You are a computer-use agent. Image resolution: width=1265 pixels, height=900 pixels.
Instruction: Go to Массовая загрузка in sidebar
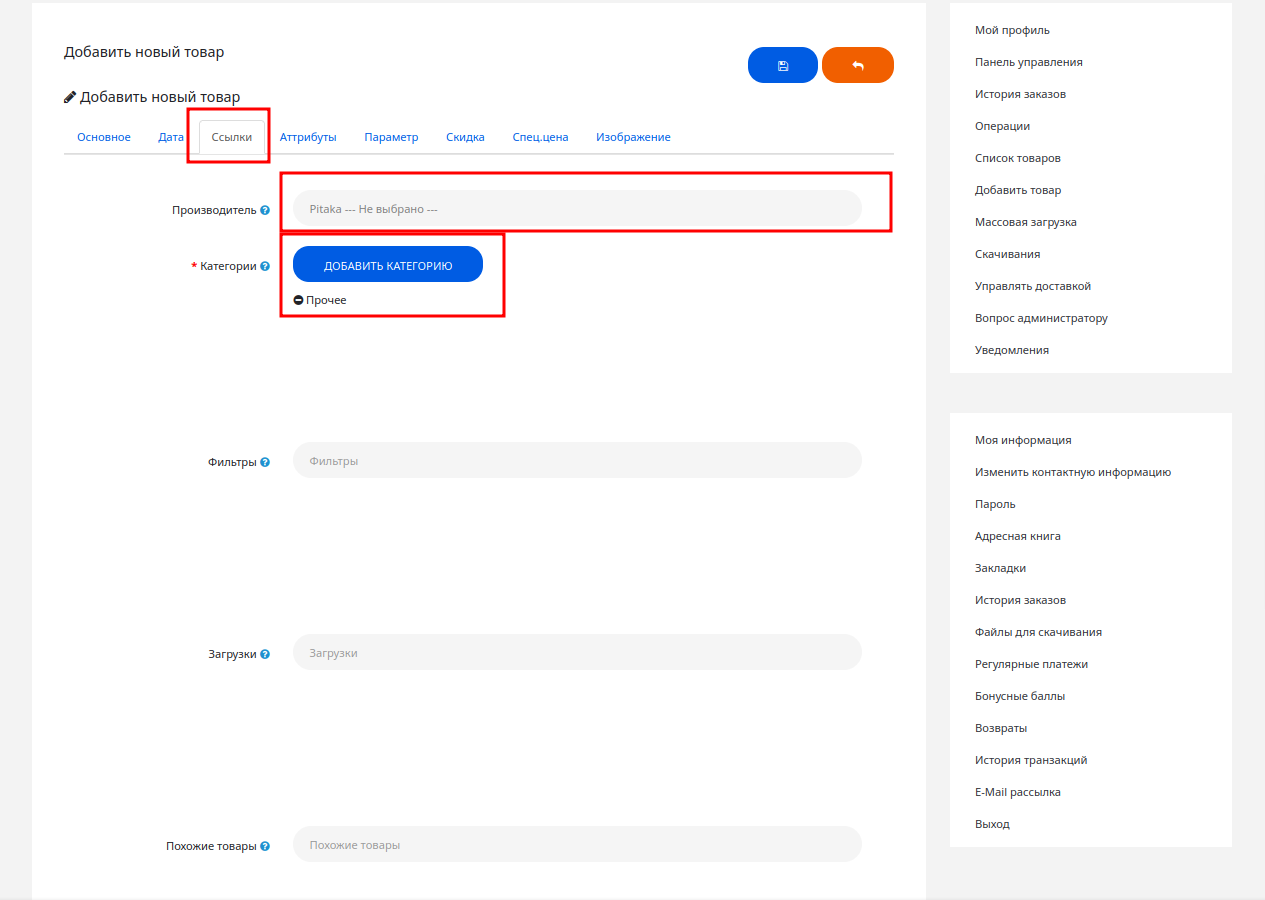pos(1025,222)
